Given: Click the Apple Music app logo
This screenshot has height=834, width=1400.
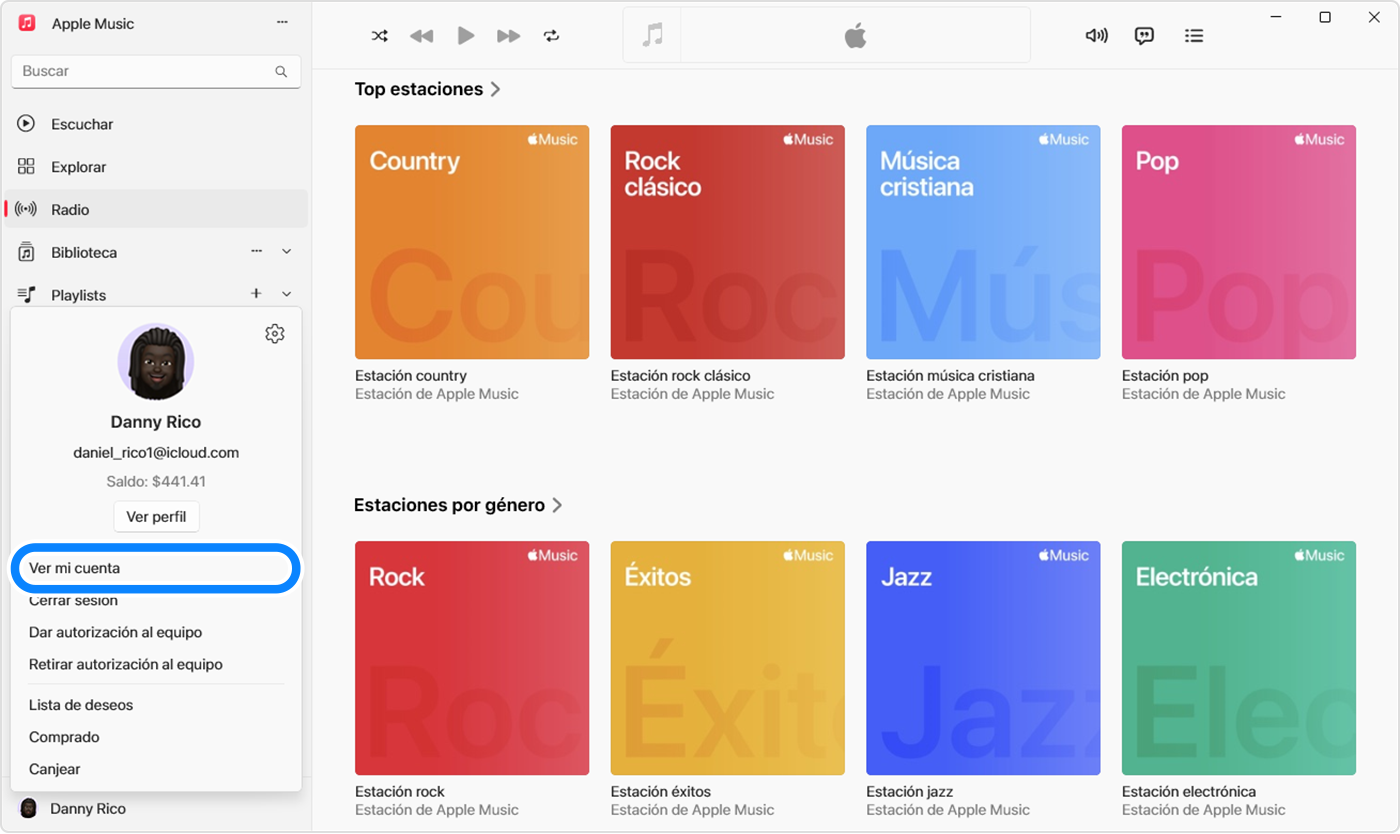Looking at the screenshot, I should click(x=27, y=23).
